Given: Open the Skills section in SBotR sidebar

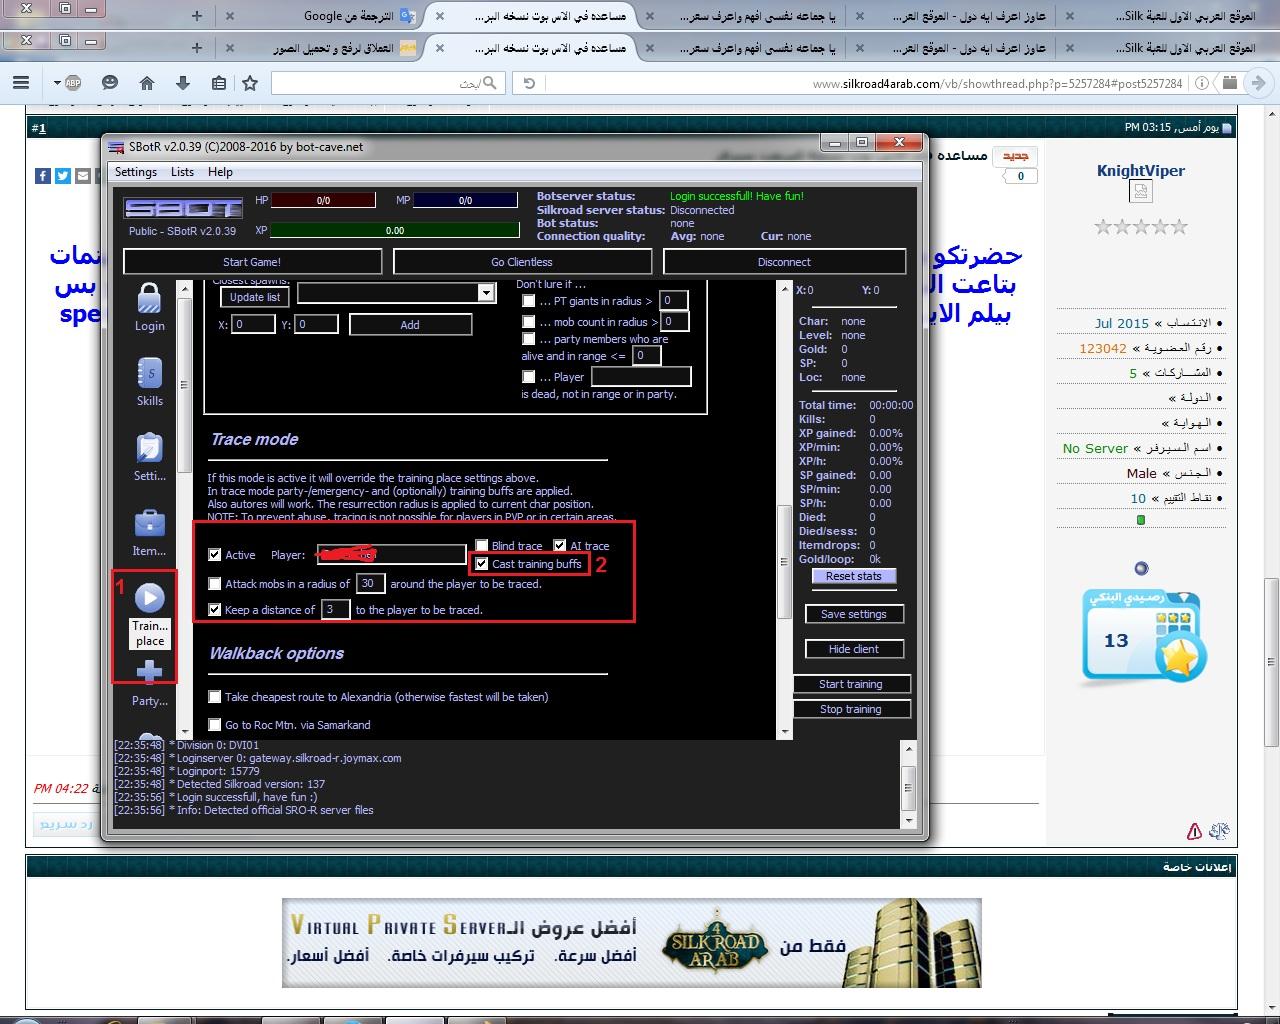Looking at the screenshot, I should click(149, 382).
